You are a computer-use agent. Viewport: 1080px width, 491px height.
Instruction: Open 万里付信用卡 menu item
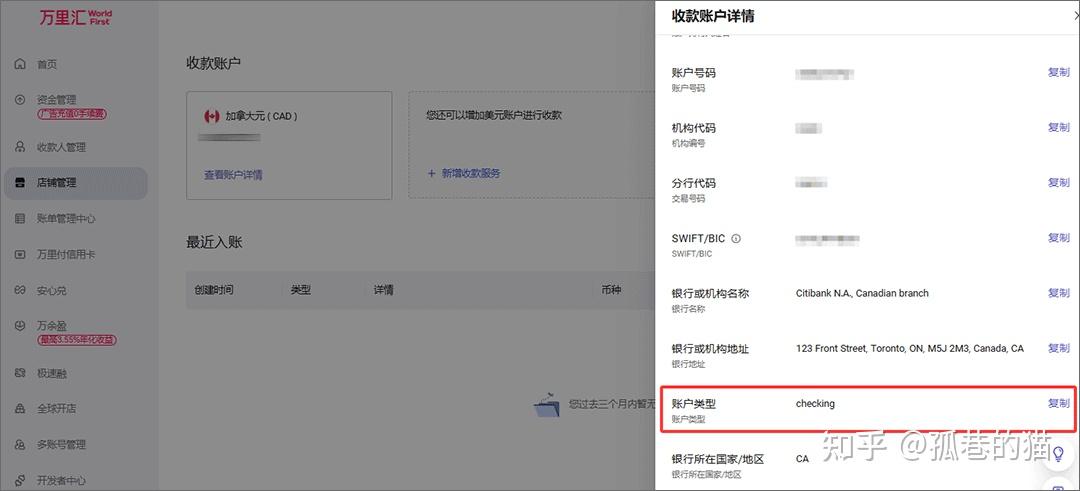66,254
